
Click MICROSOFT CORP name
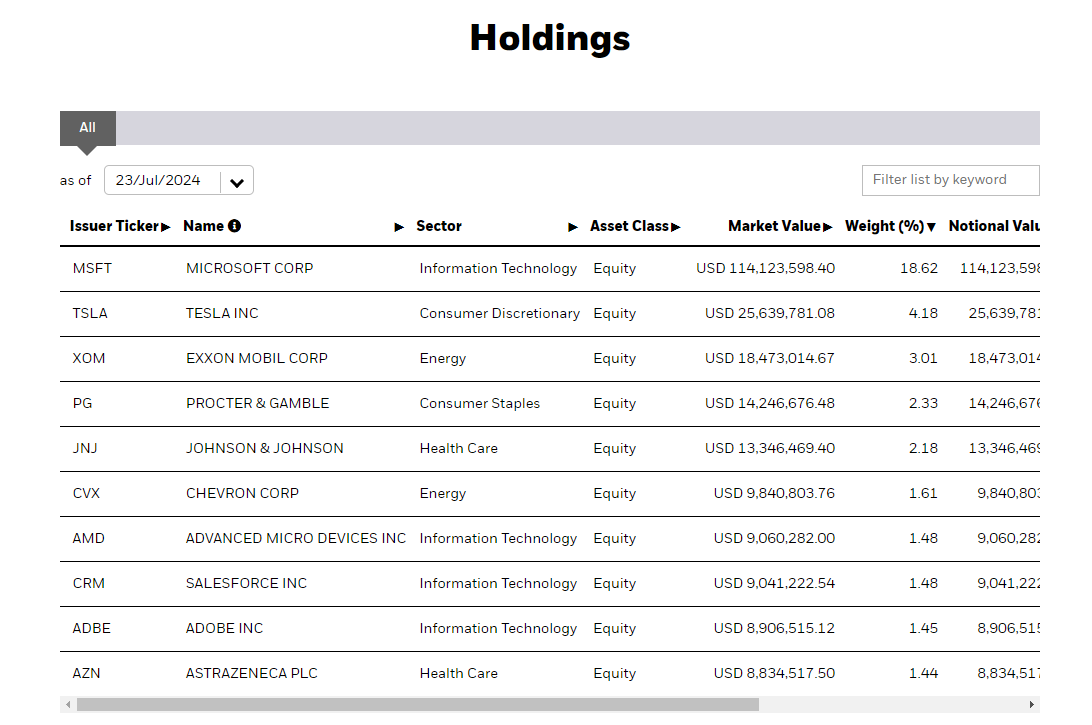249,269
